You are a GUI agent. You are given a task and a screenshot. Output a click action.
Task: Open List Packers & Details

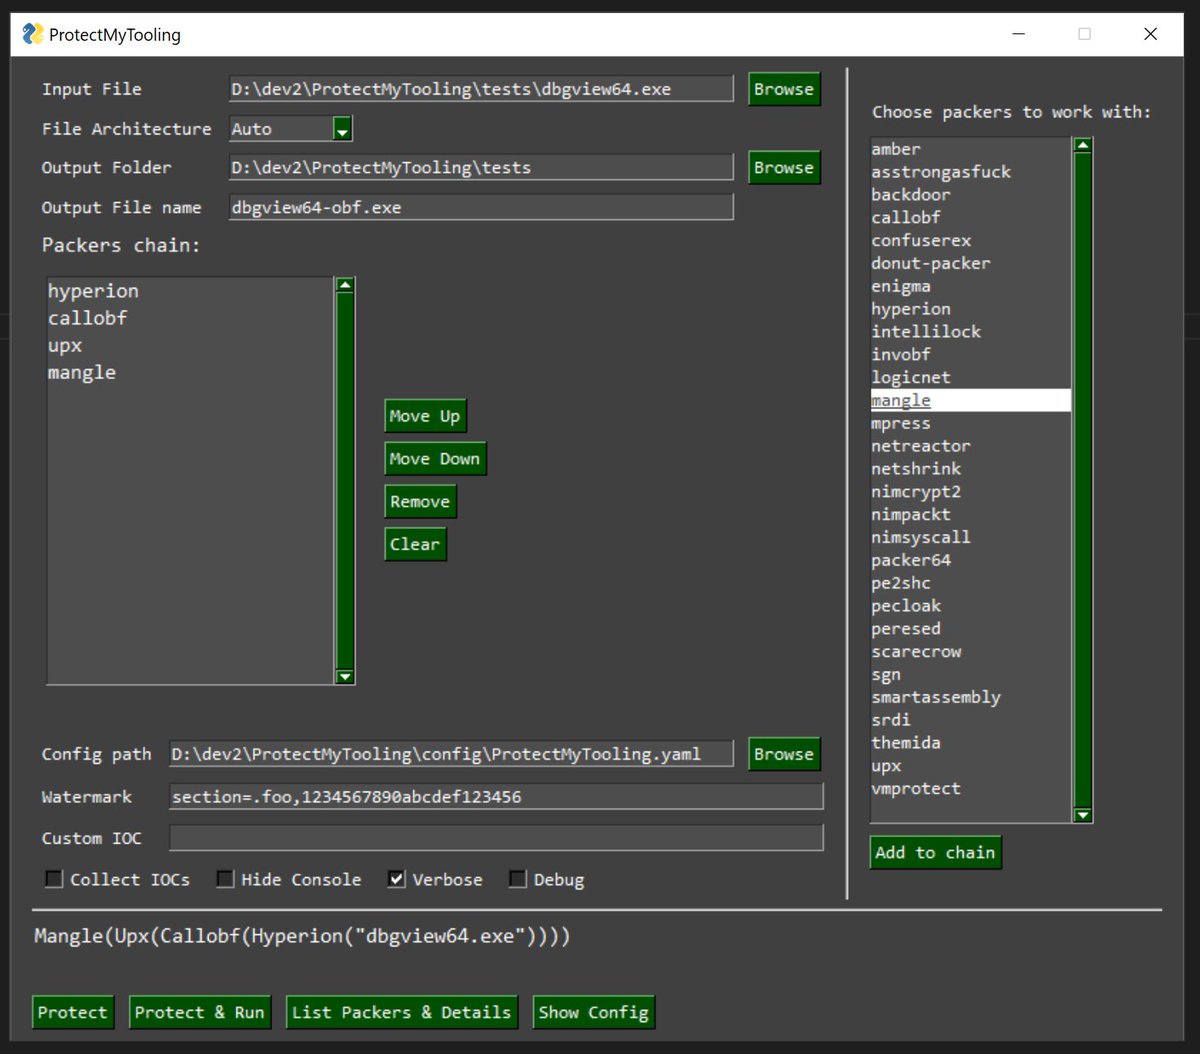pos(401,1012)
